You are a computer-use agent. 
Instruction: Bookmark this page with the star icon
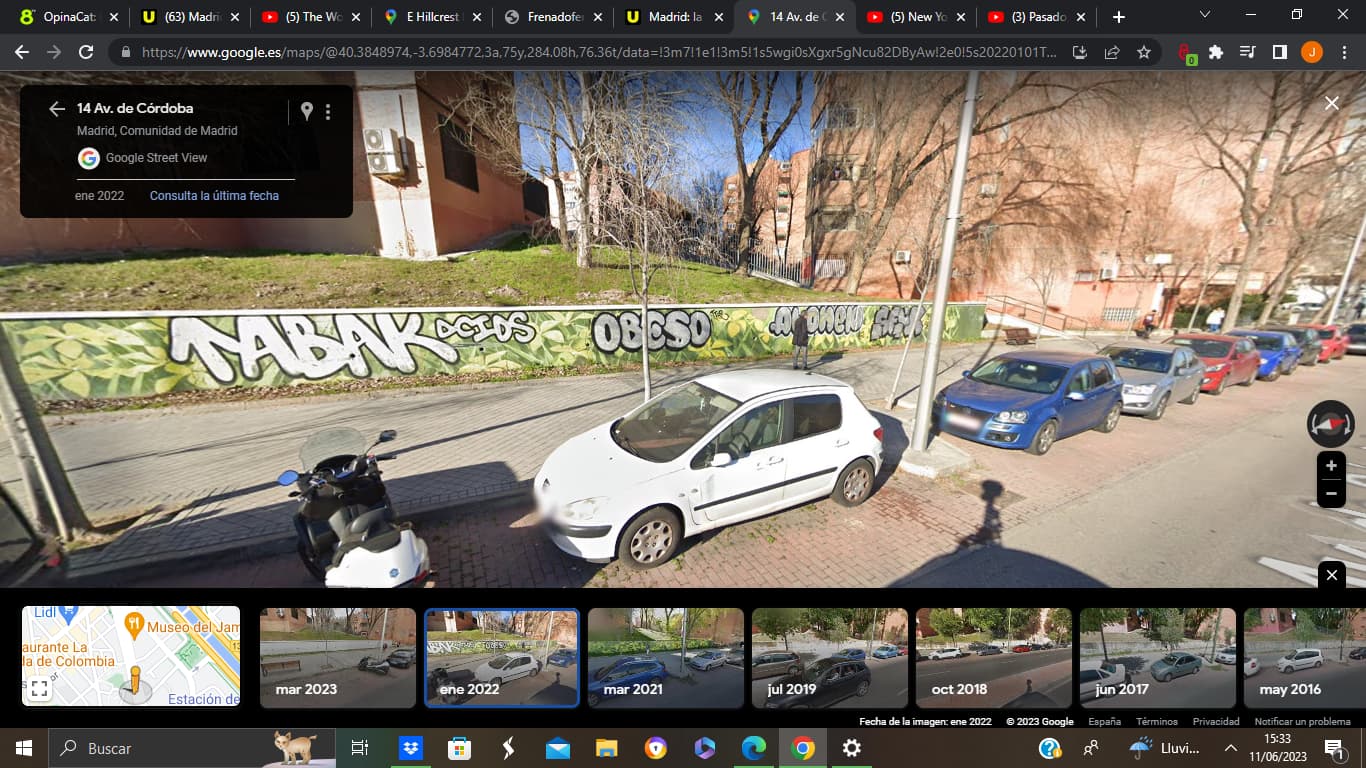point(1144,53)
